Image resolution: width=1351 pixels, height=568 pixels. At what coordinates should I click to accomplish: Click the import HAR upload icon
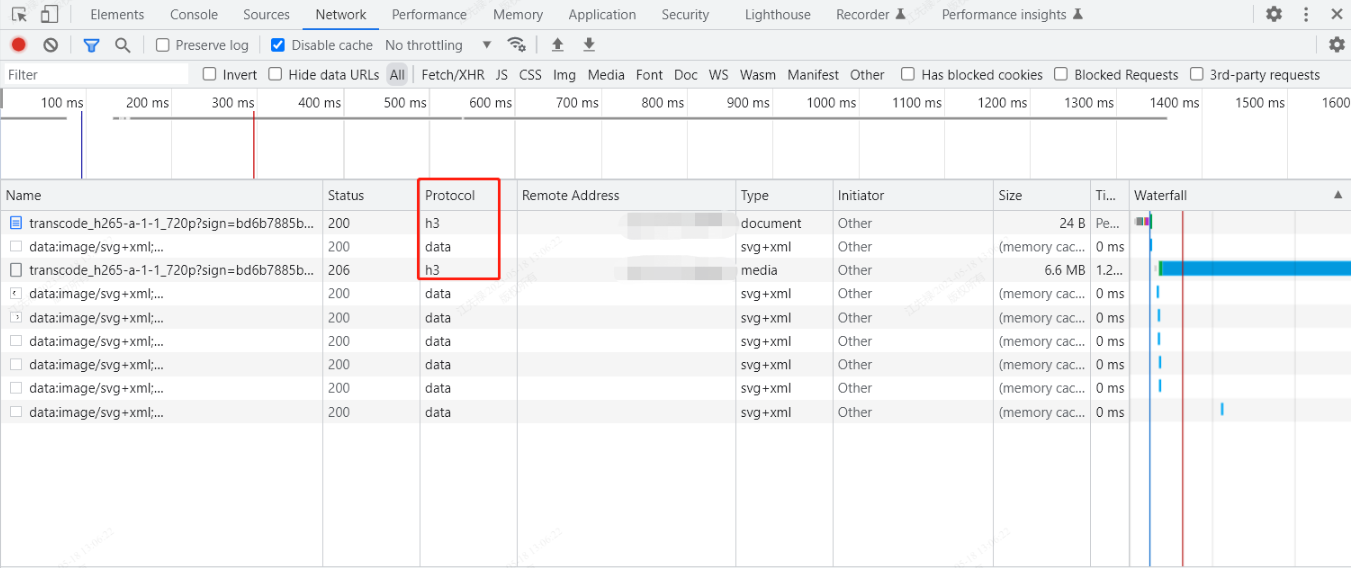(558, 45)
